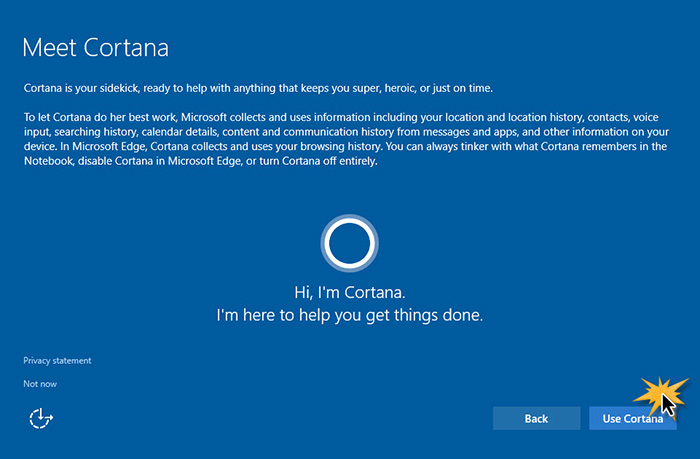Open the Ease of Access icon
The image size is (700, 459).
click(x=41, y=418)
